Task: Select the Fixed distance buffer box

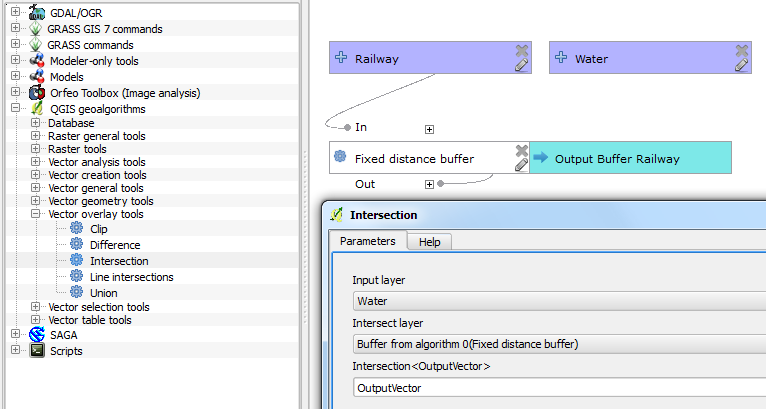Action: pyautogui.click(x=429, y=158)
